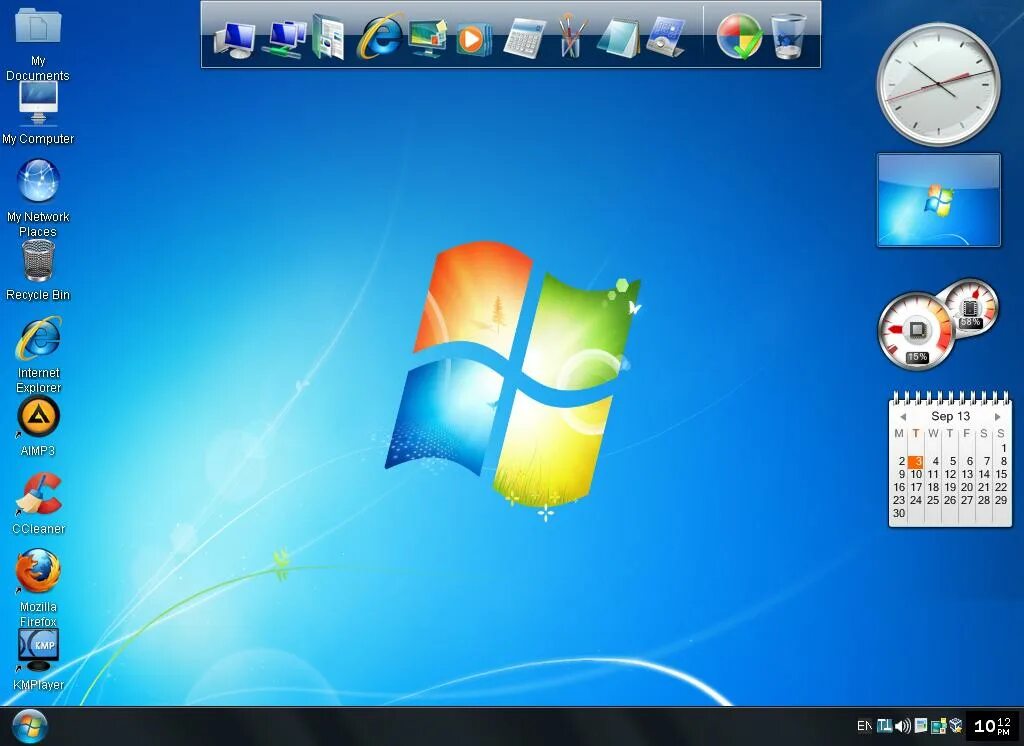Open the Recycle Bin in the dock
This screenshot has height=746, width=1024.
click(x=788, y=37)
